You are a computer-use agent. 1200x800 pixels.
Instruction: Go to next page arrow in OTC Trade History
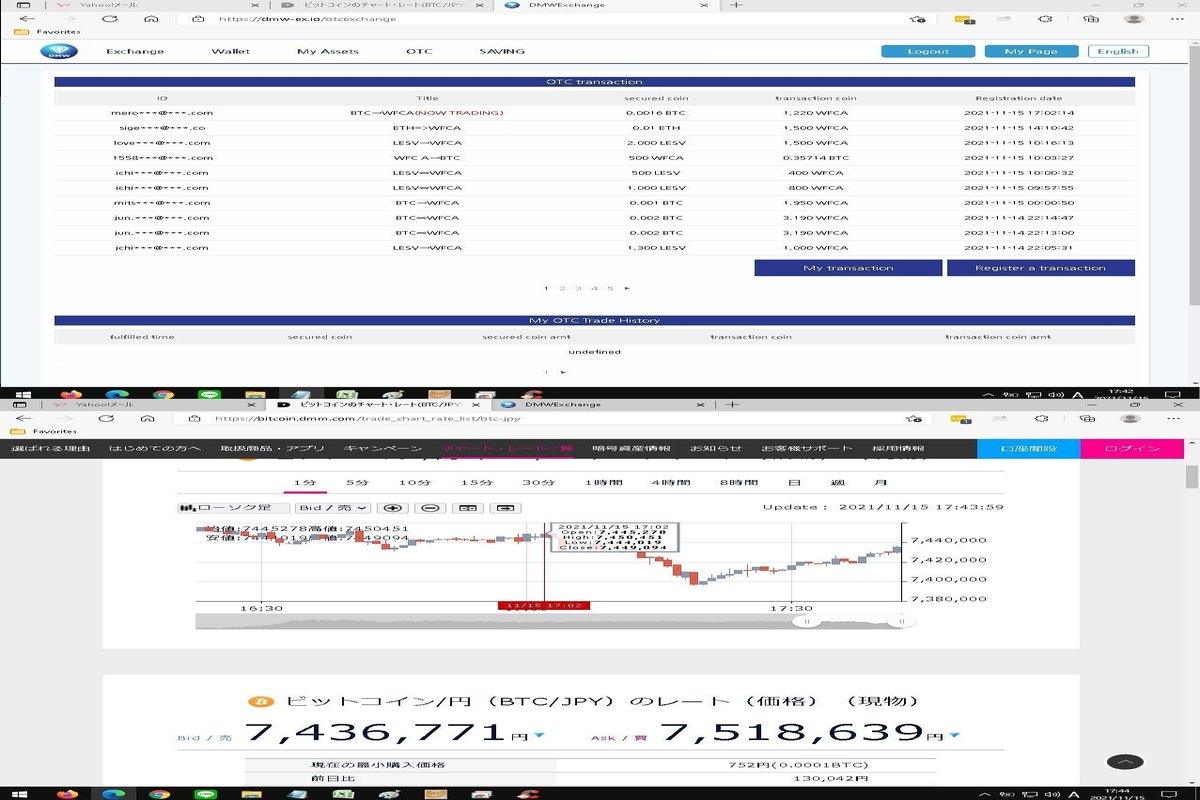[x=563, y=372]
